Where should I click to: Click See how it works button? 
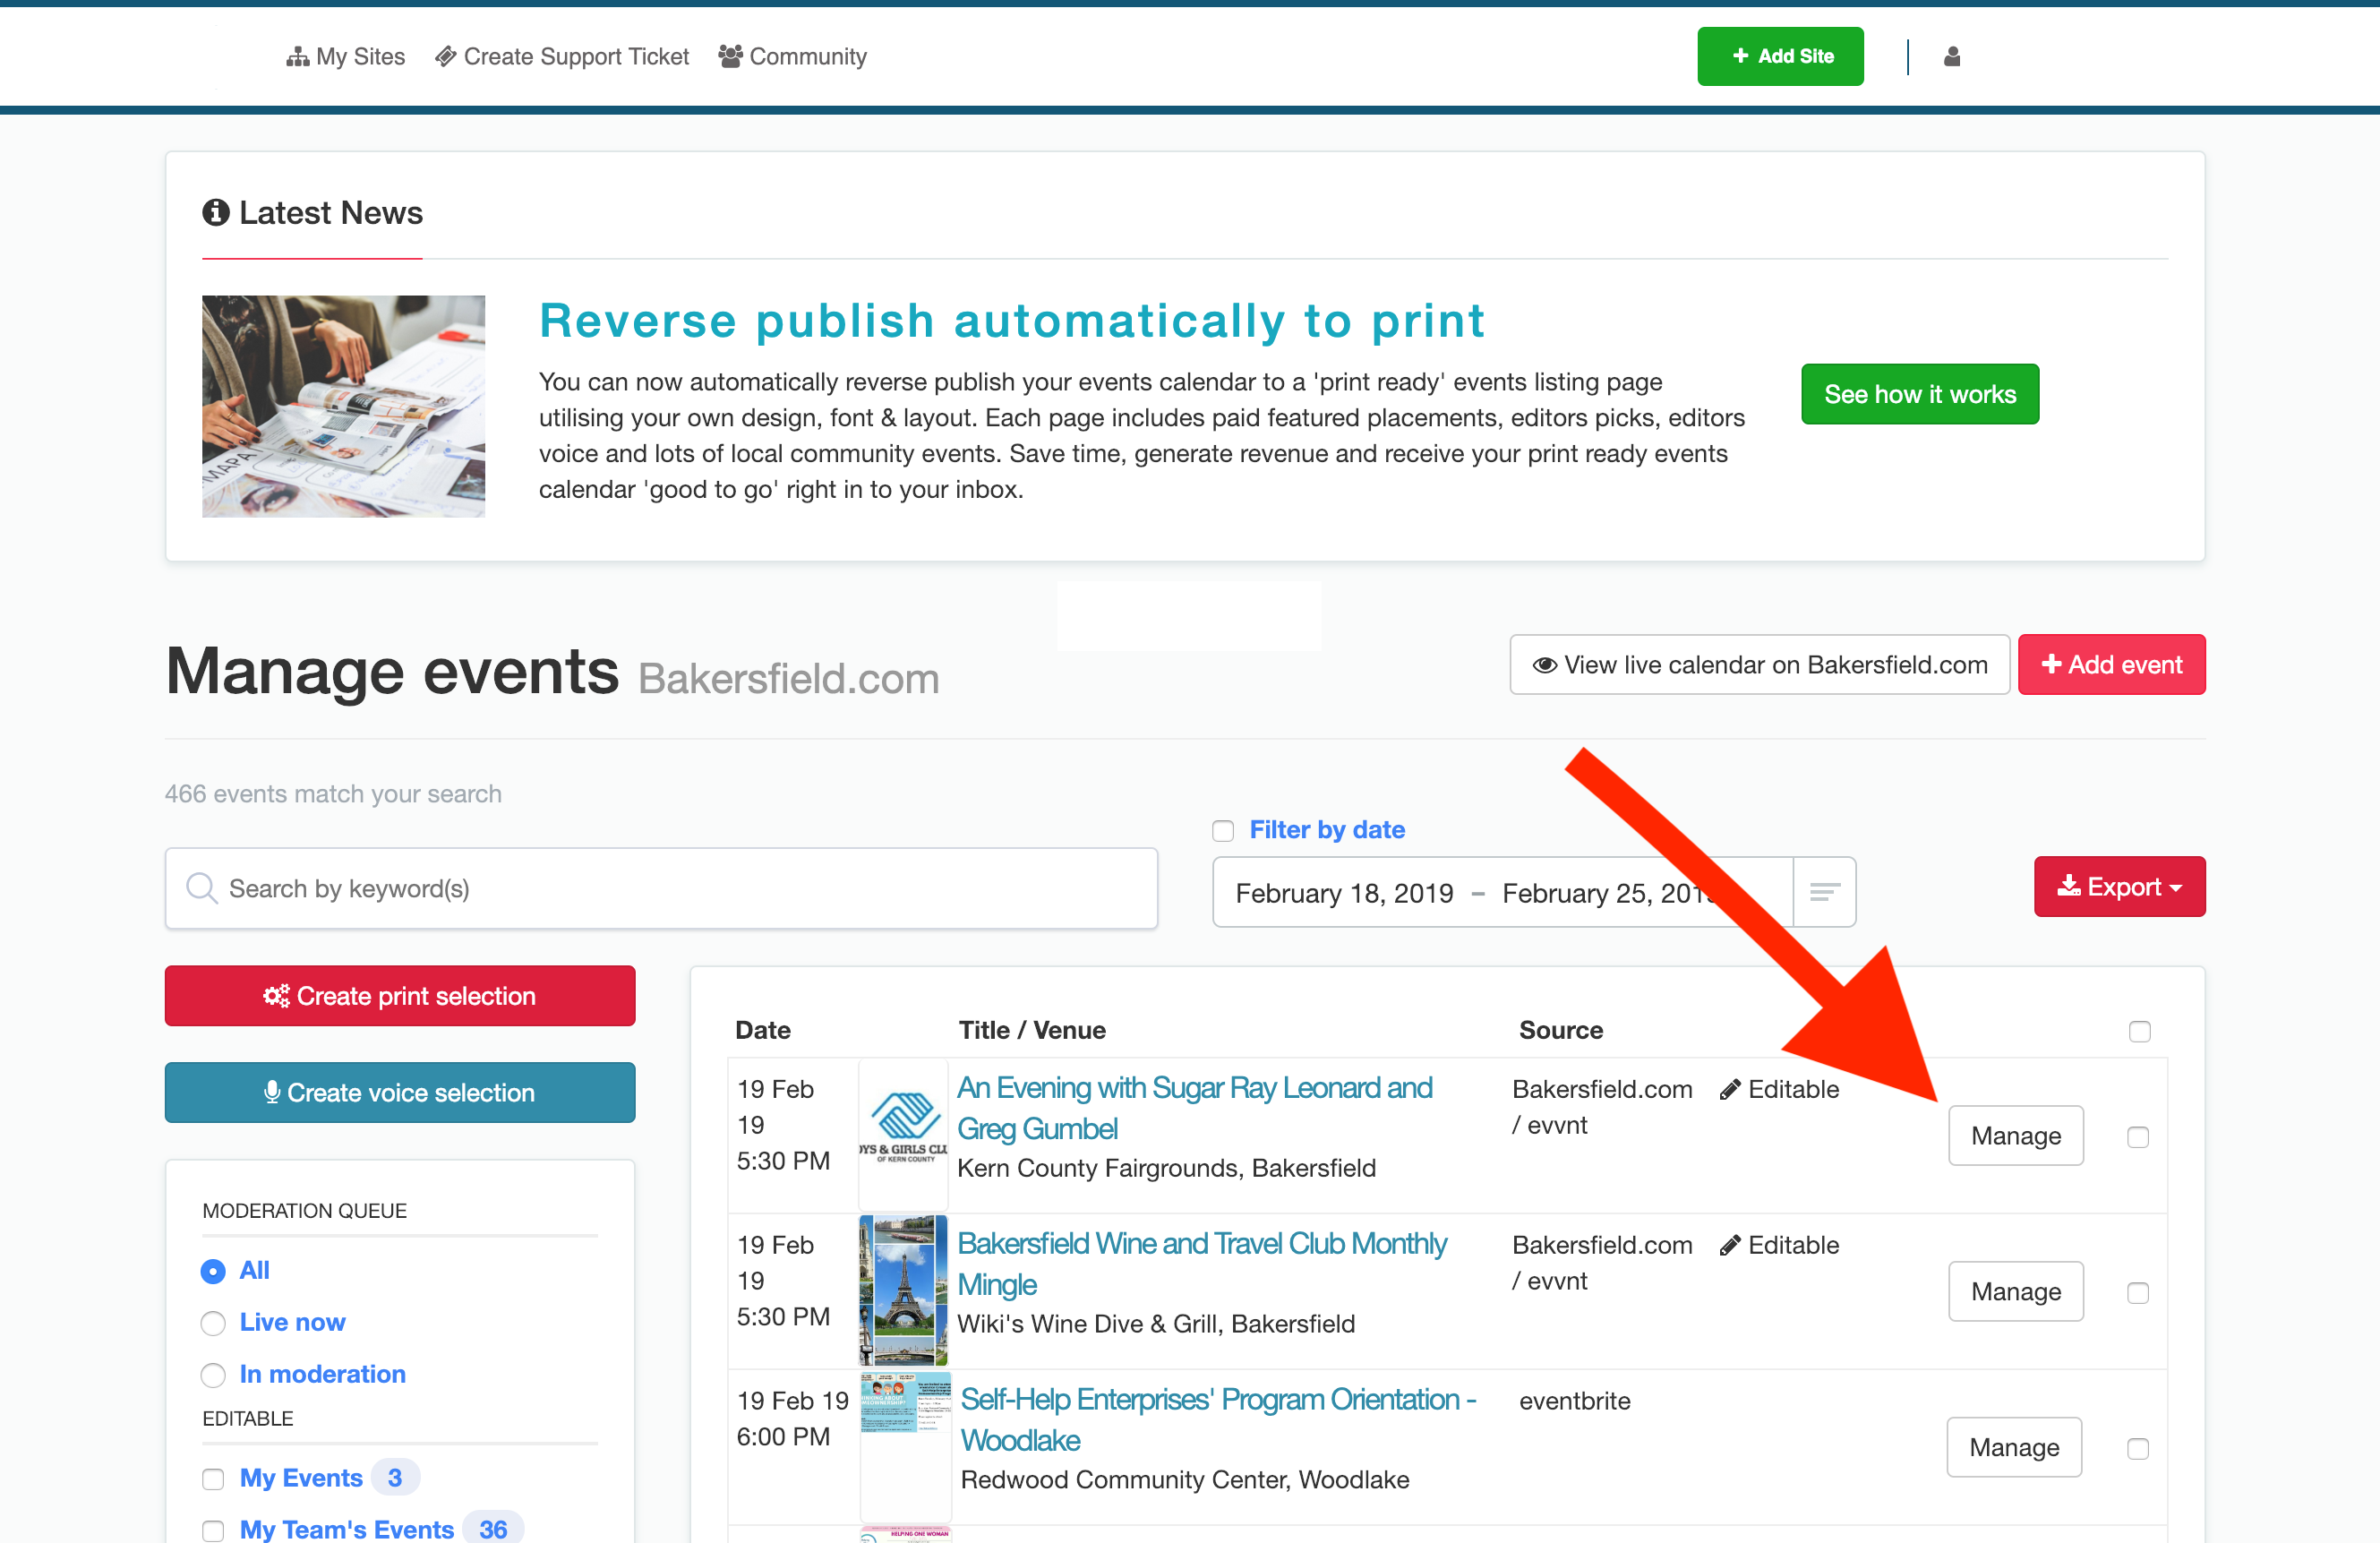coord(1919,394)
